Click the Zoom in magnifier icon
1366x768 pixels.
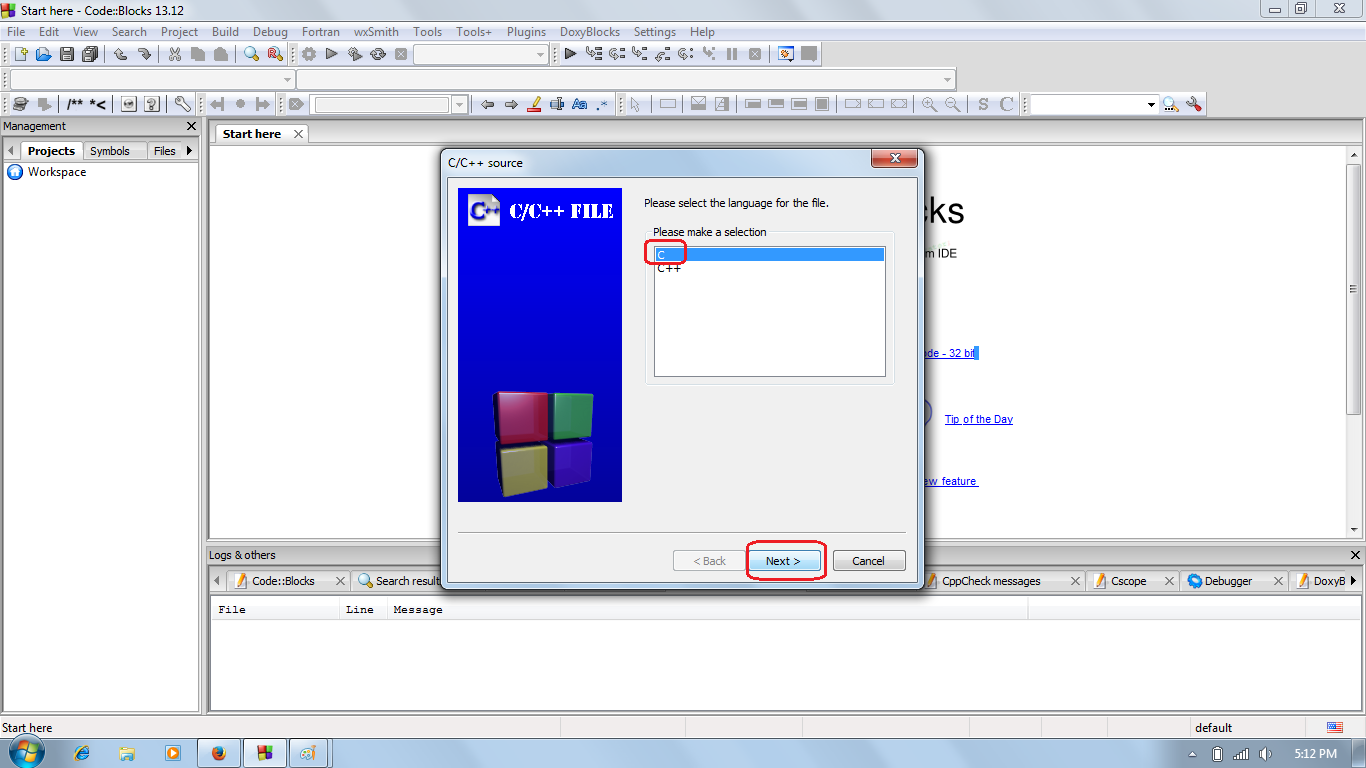[x=929, y=104]
